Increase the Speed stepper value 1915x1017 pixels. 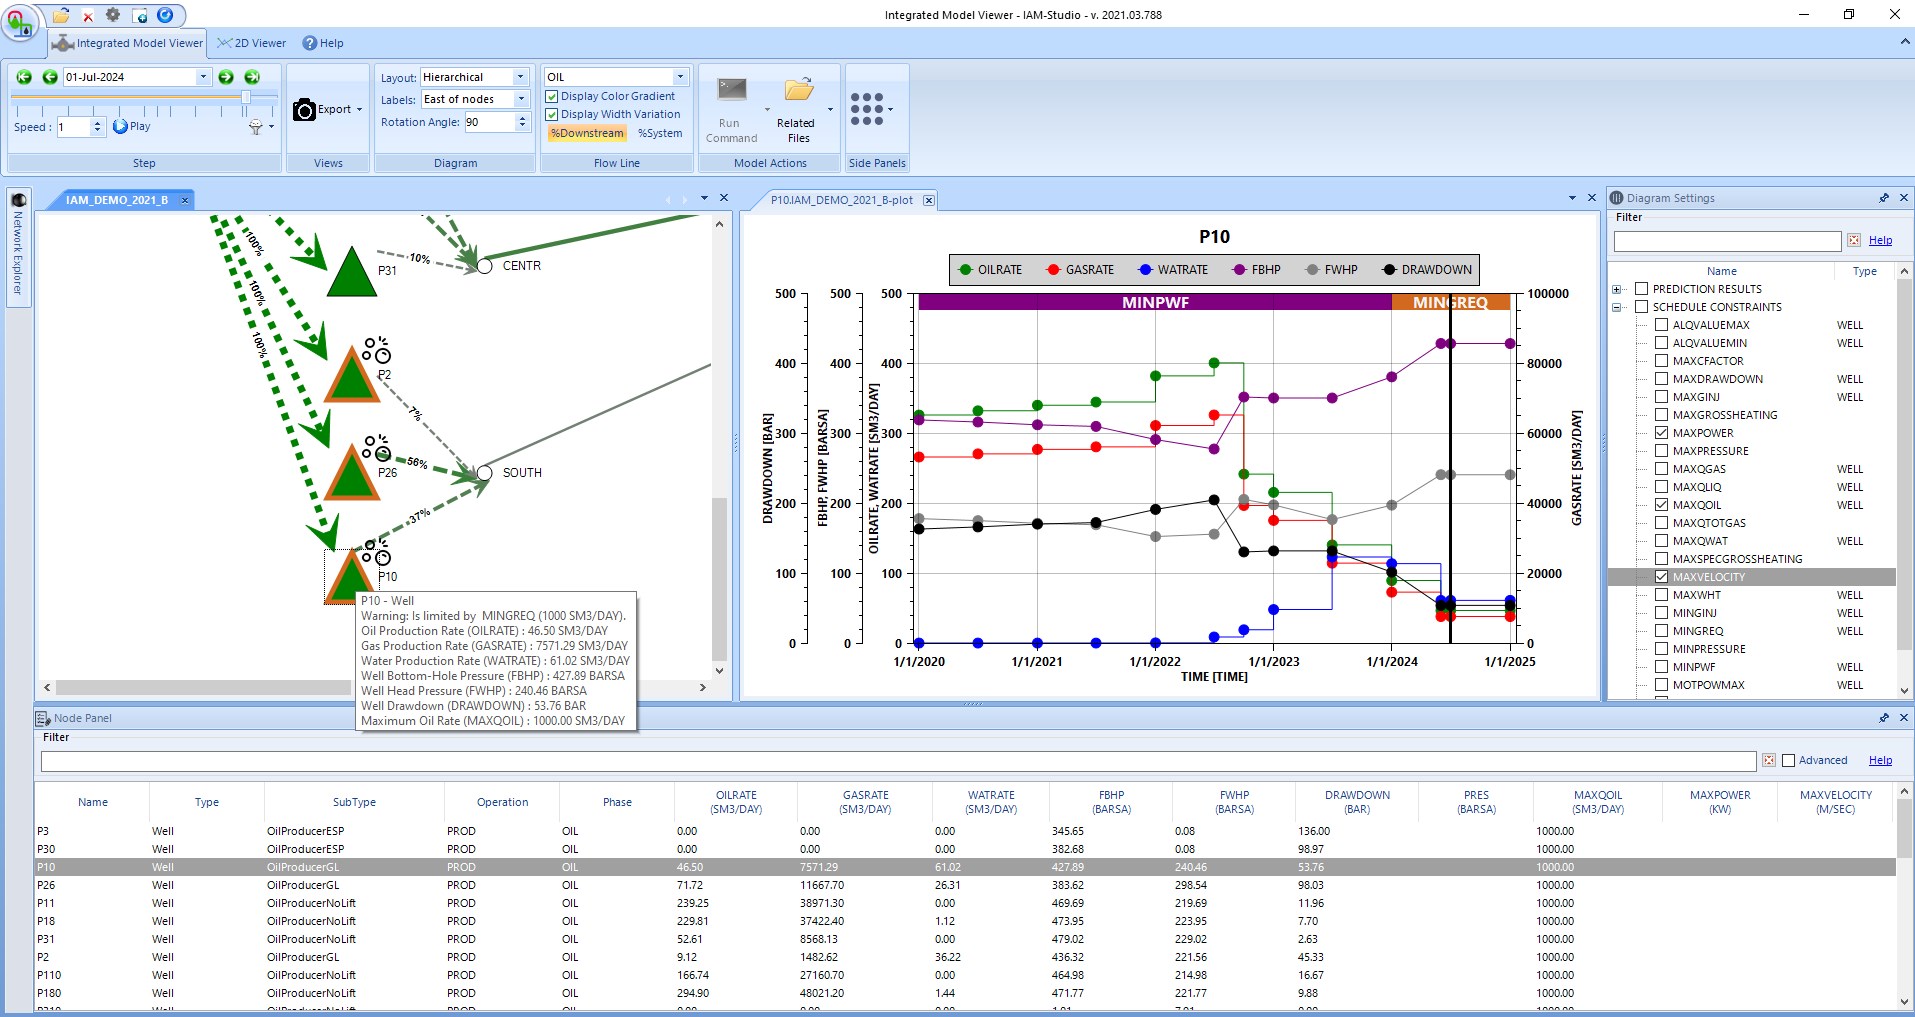pyautogui.click(x=97, y=123)
